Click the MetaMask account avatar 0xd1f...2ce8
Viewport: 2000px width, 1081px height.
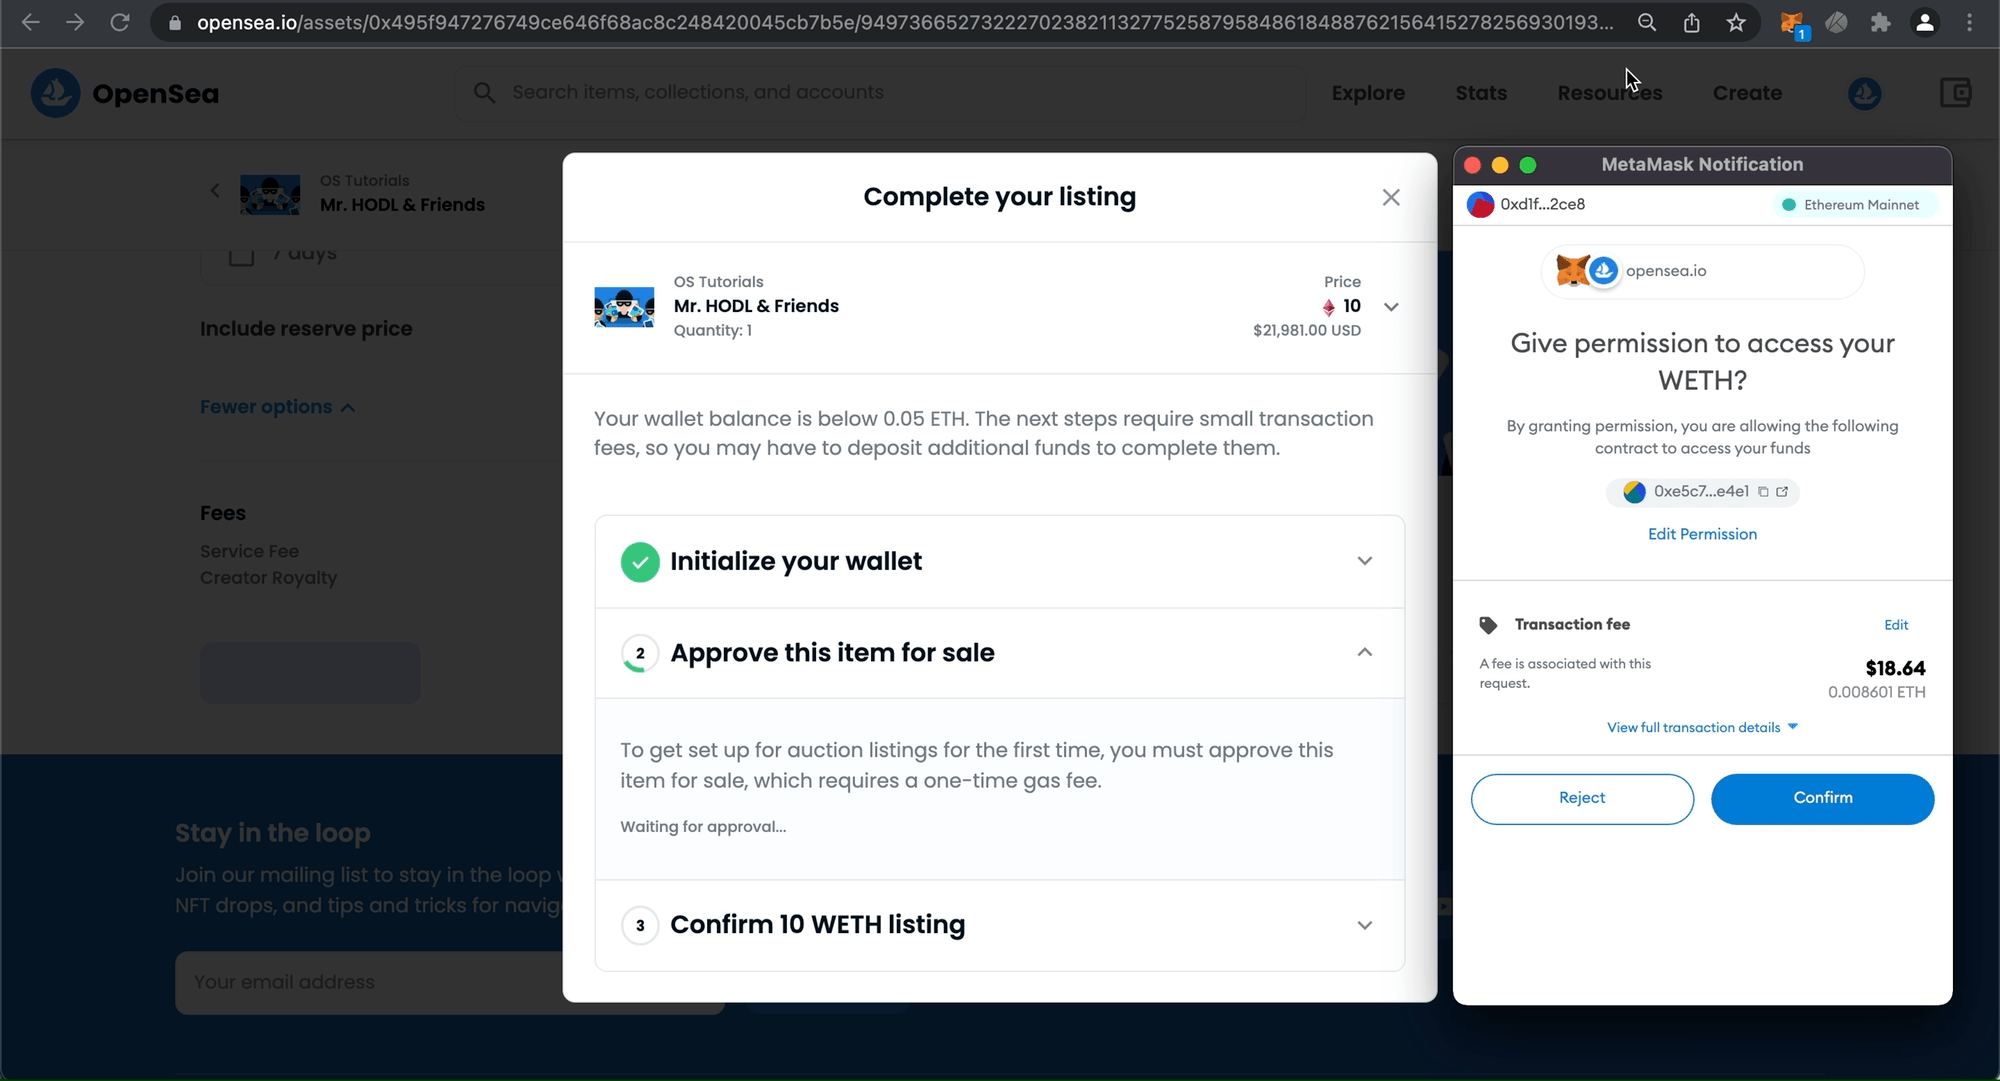click(1480, 205)
